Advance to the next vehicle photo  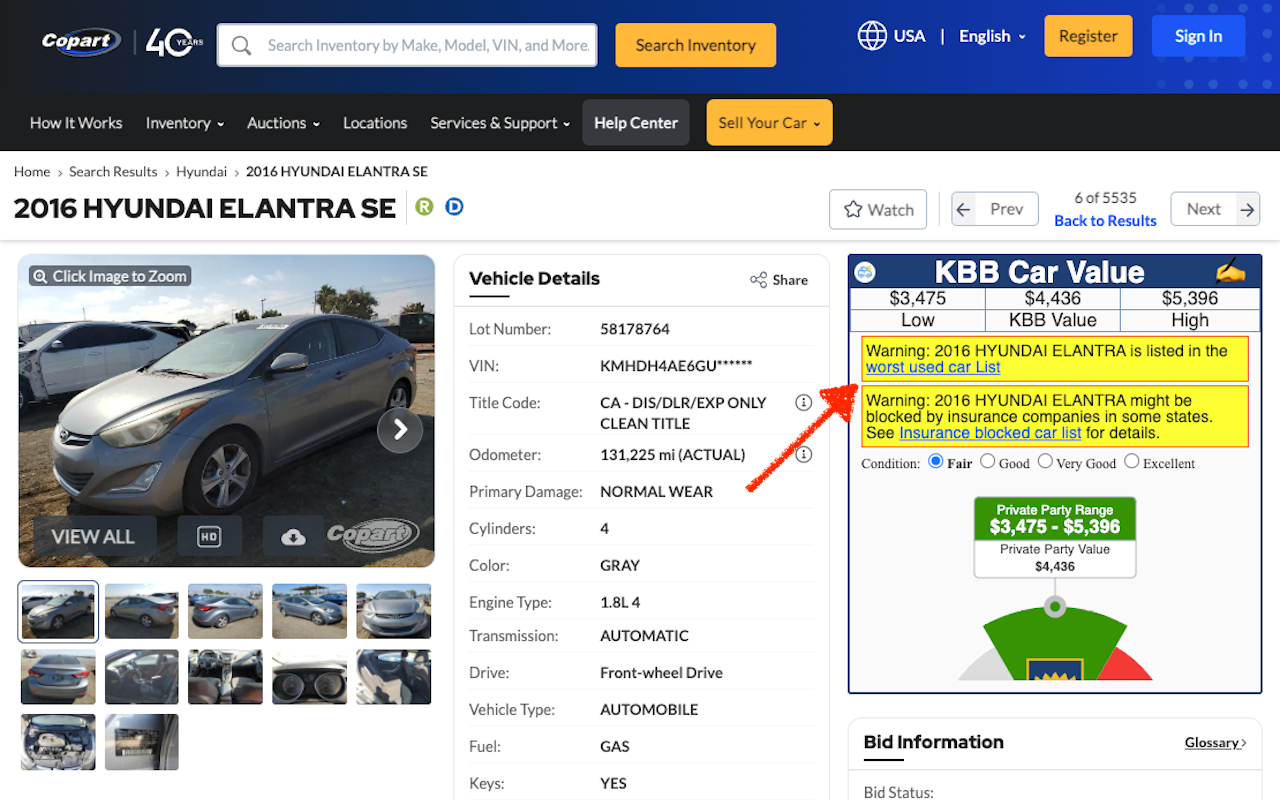pyautogui.click(x=400, y=430)
